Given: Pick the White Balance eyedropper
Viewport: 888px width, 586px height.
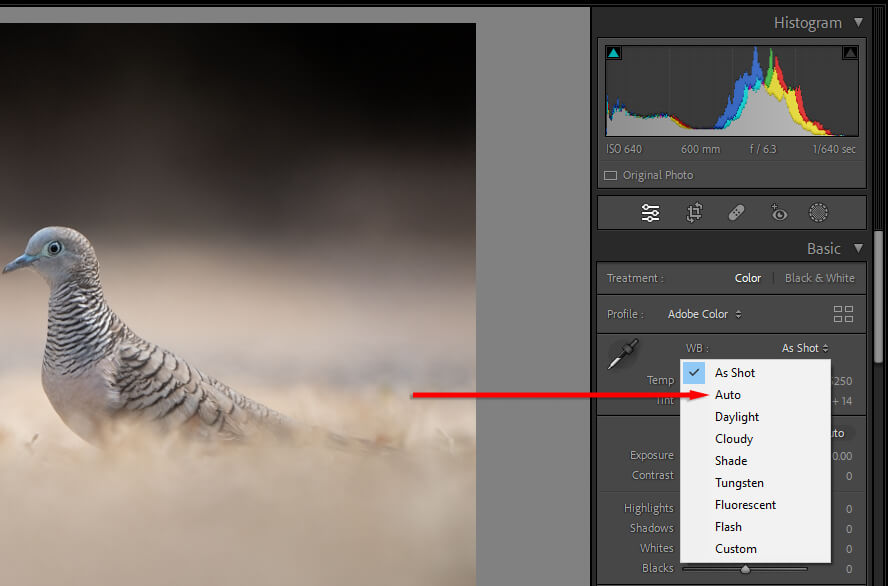Looking at the screenshot, I should (624, 354).
